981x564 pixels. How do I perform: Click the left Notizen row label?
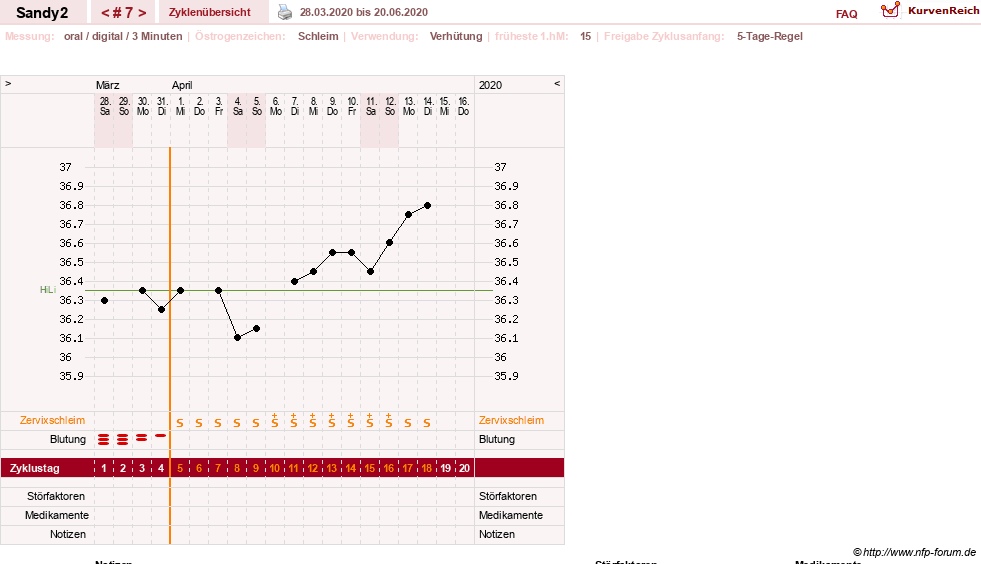pyautogui.click(x=68, y=534)
